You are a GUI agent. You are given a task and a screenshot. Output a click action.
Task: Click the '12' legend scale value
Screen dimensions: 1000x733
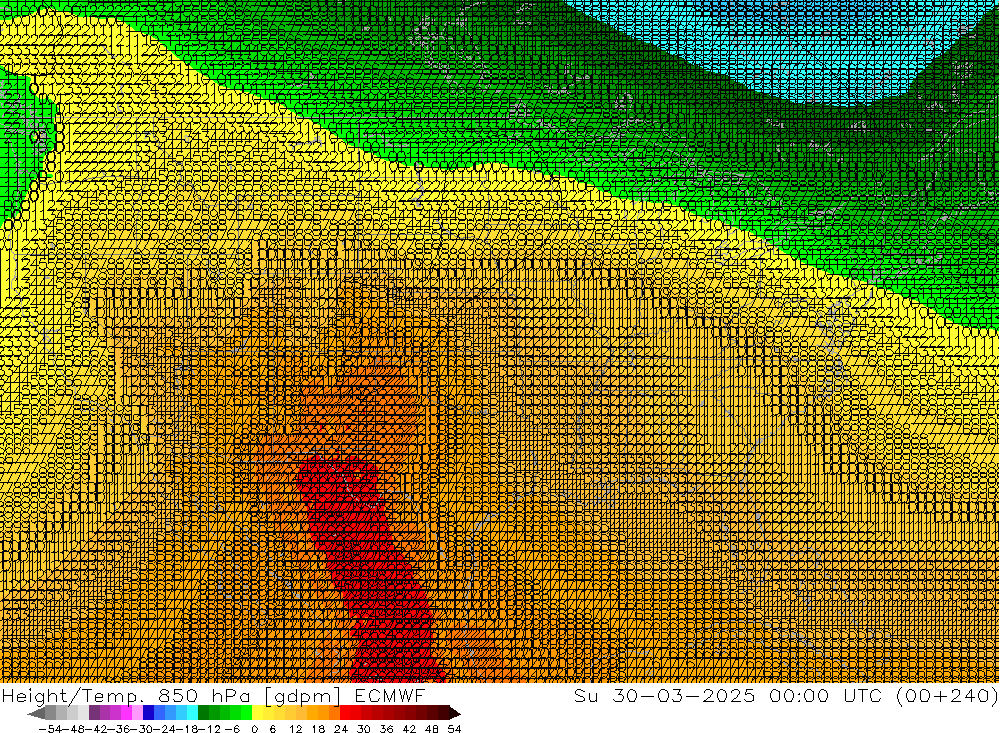click(x=295, y=729)
